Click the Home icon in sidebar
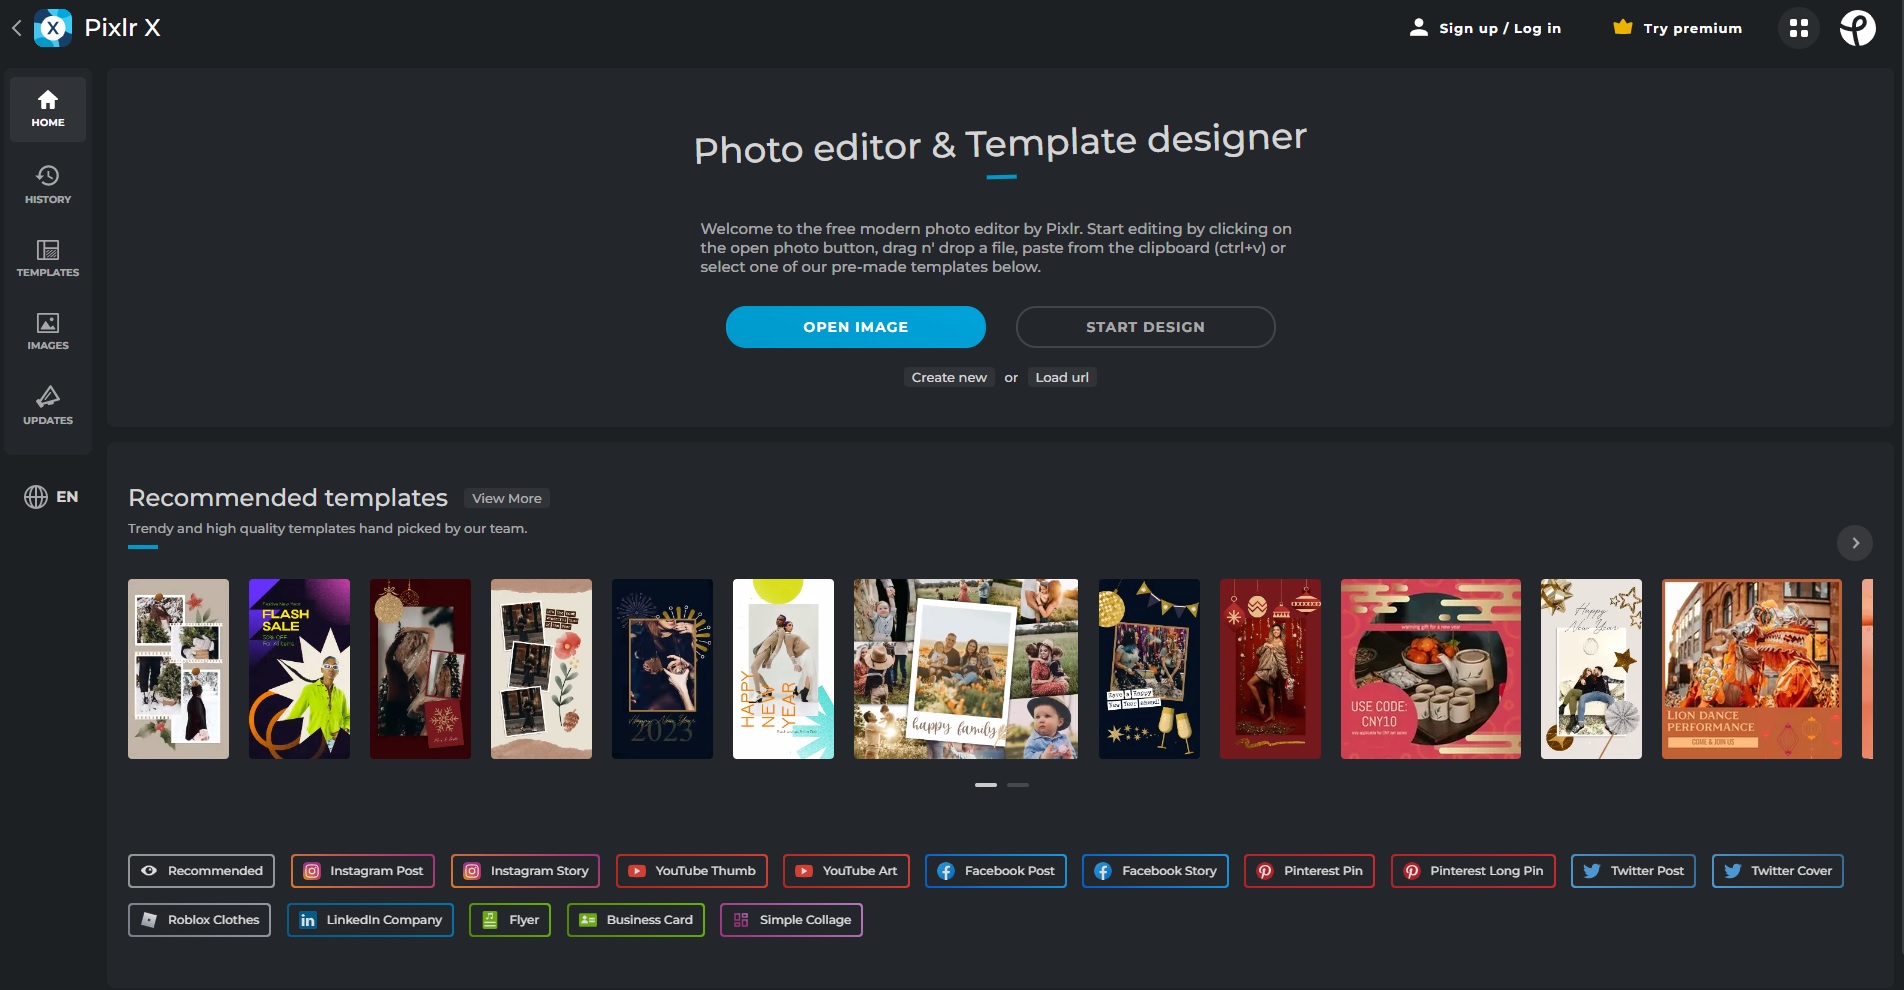 click(48, 109)
